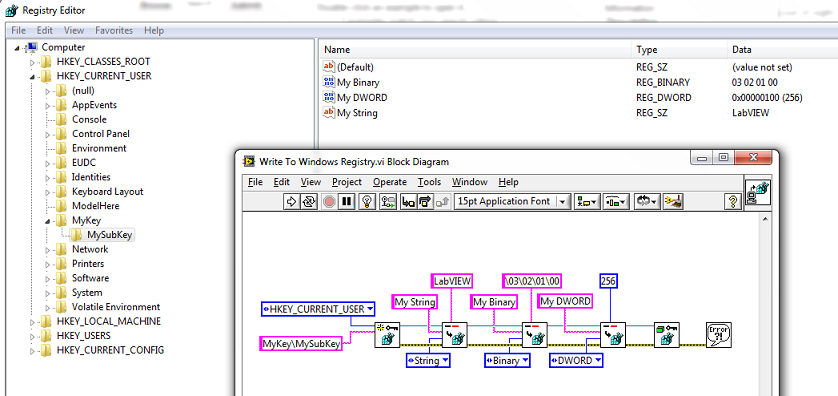Click the block diagram scrollbar up arrow

[764, 219]
